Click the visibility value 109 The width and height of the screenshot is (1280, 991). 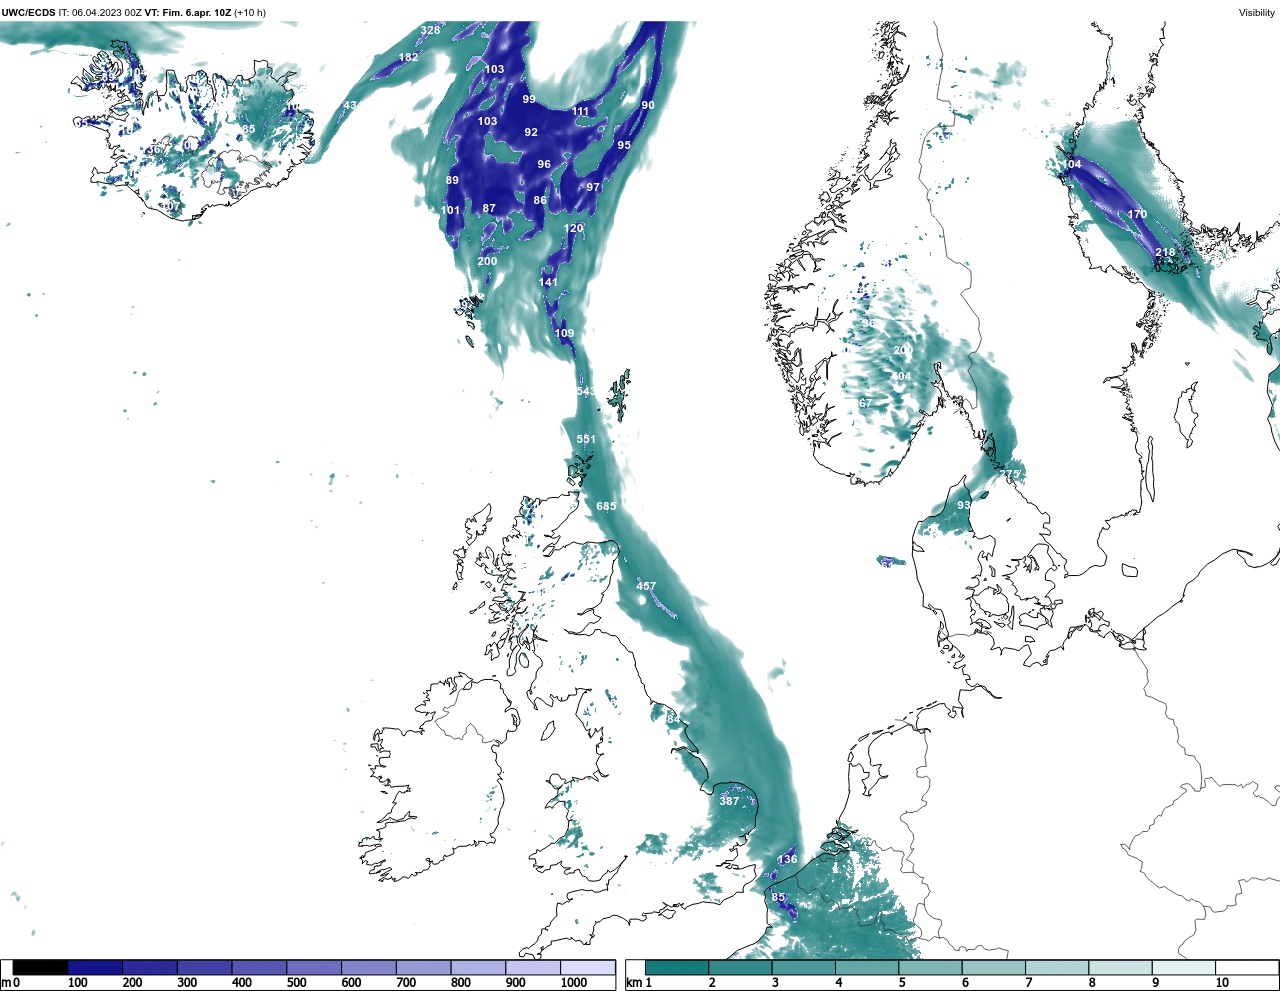(564, 333)
